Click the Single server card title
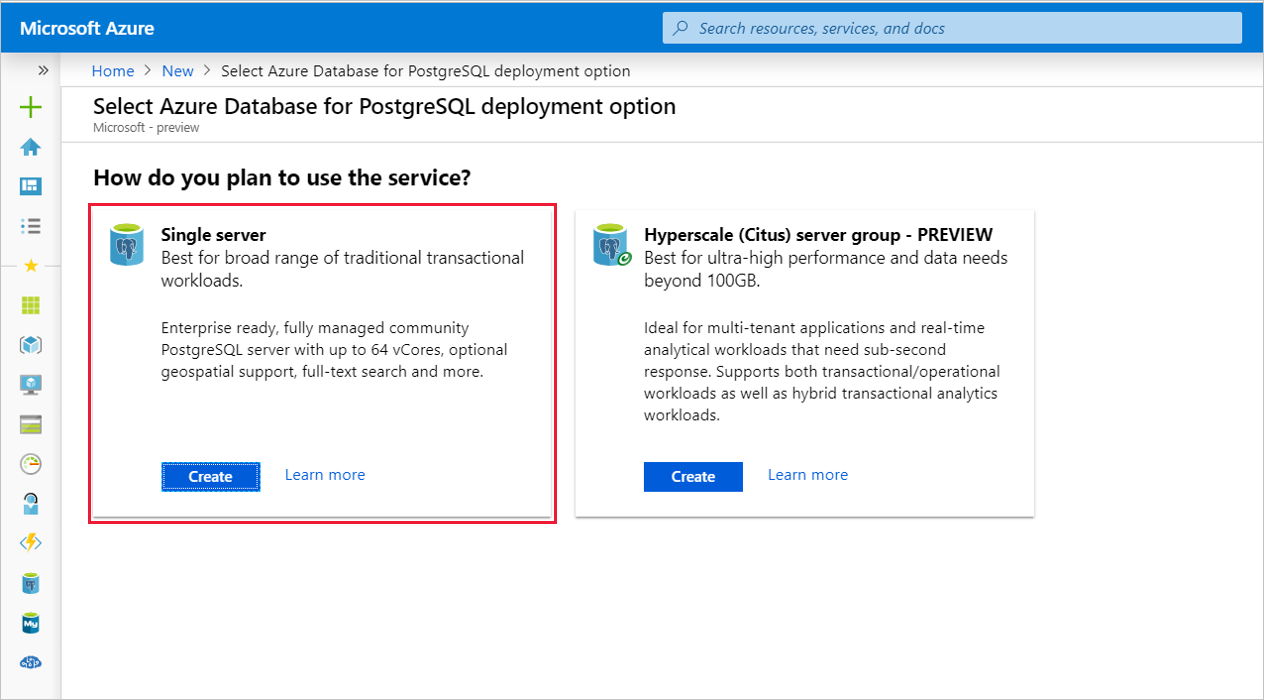This screenshot has width=1264, height=700. tap(214, 235)
